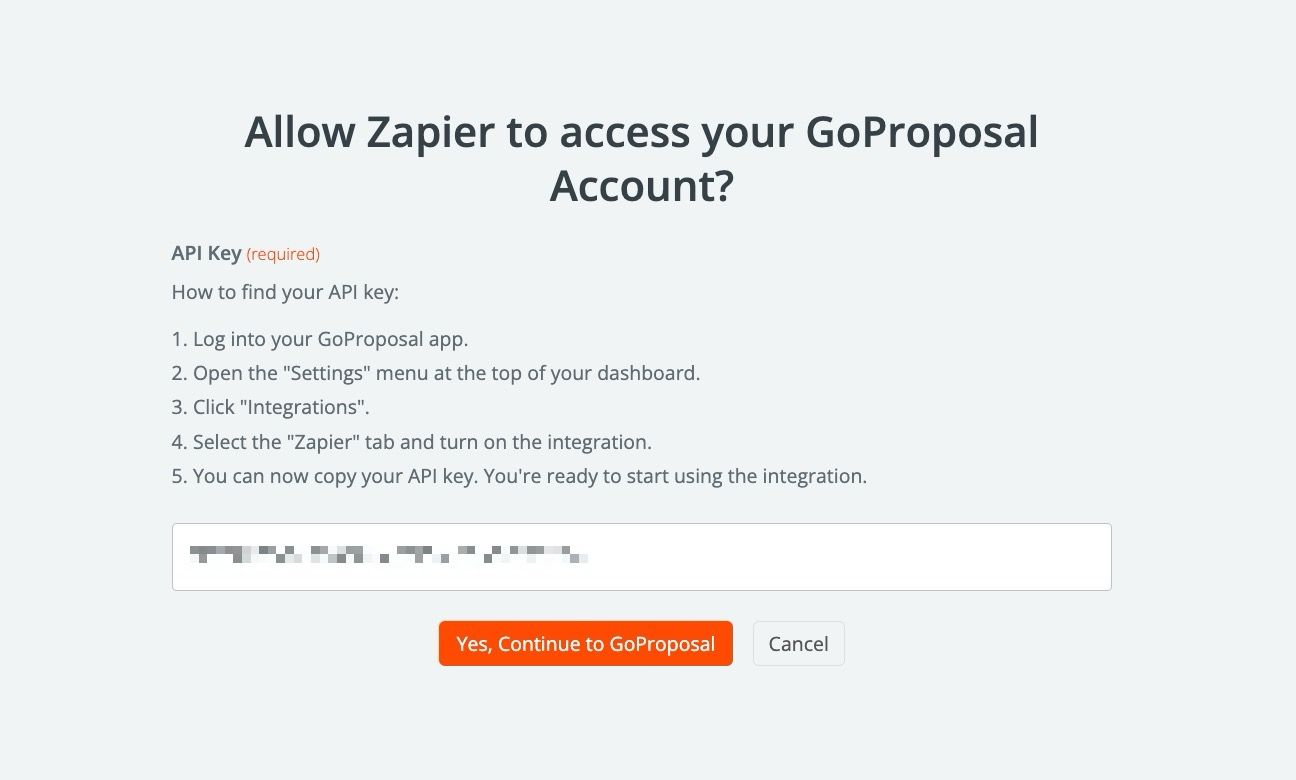Click instruction step 2 mentioning Settings menu

pyautogui.click(x=436, y=373)
